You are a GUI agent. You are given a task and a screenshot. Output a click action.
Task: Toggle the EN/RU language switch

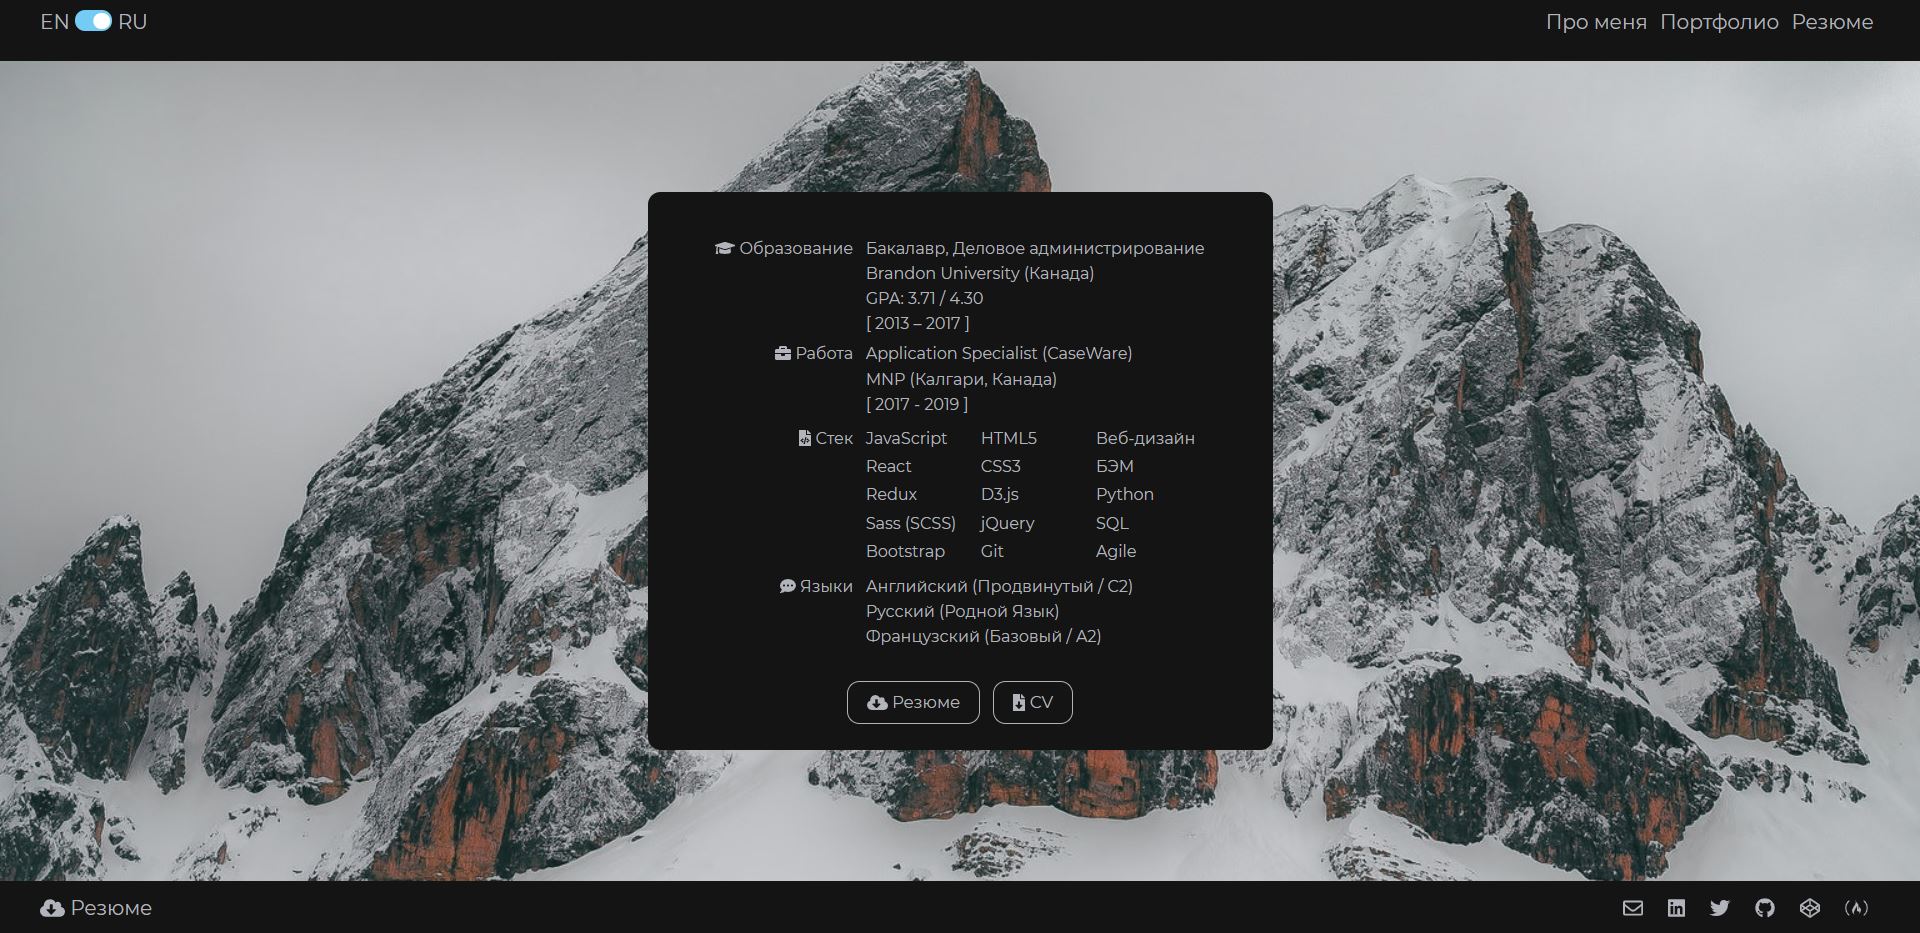93,21
